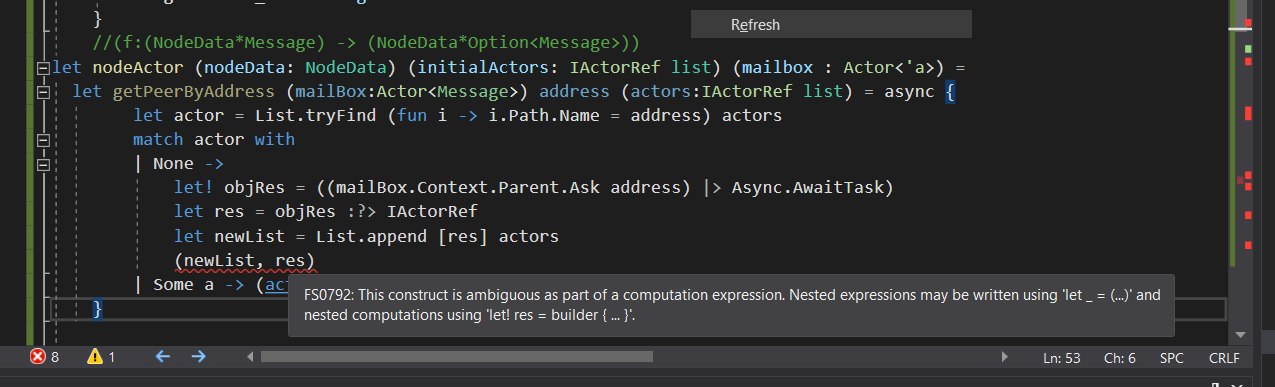The width and height of the screenshot is (1275, 387).
Task: Click the horizontal scrollbar thumb
Action: 456,356
